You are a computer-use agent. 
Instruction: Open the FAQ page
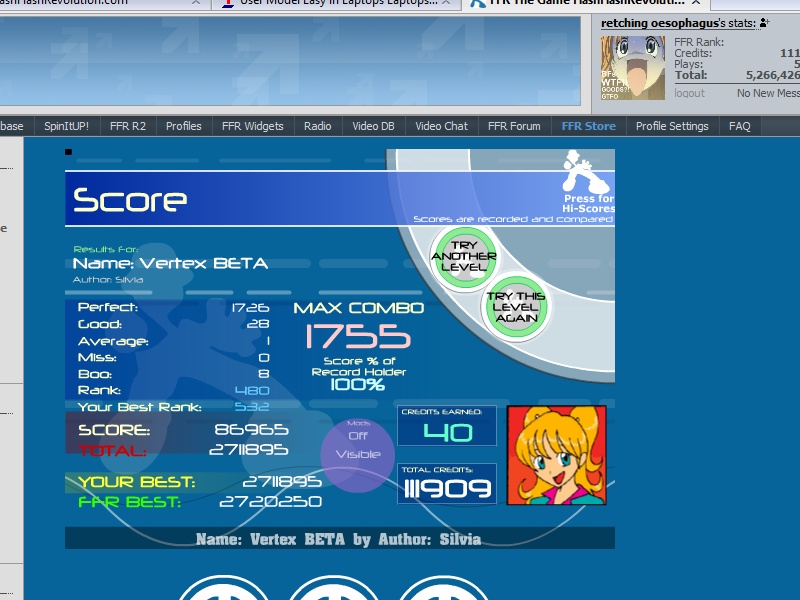[x=739, y=126]
